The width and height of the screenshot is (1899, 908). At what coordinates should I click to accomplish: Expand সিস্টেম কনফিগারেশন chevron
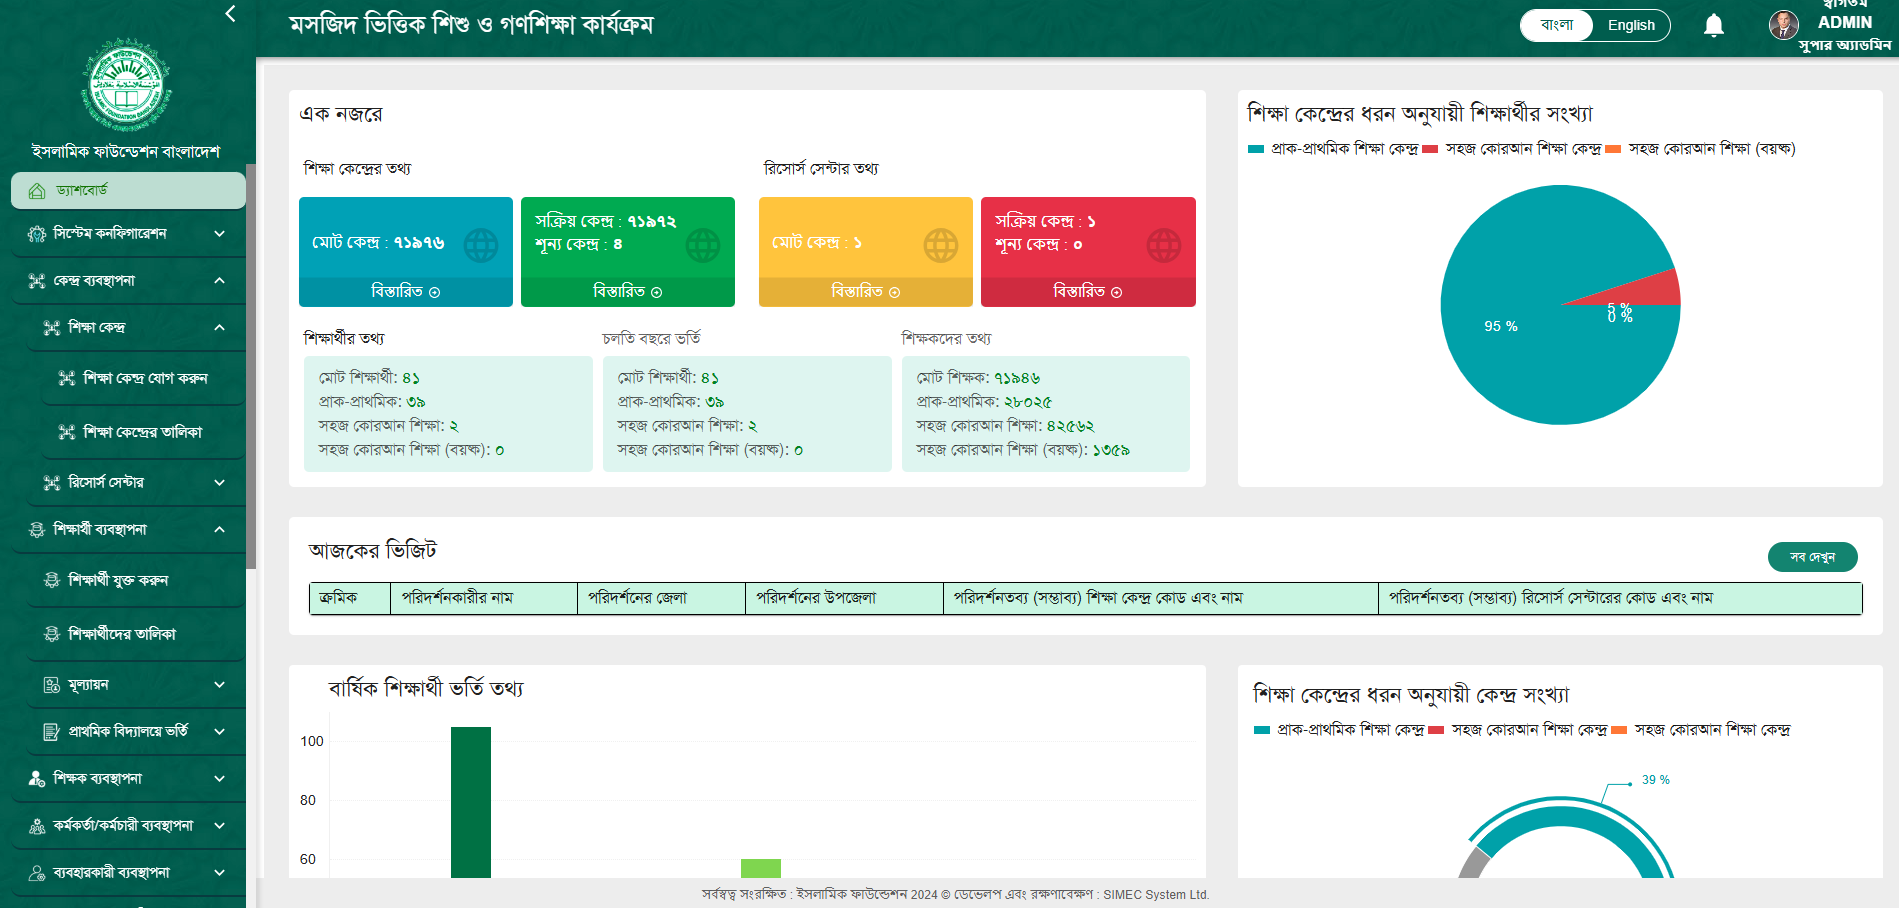click(x=219, y=234)
